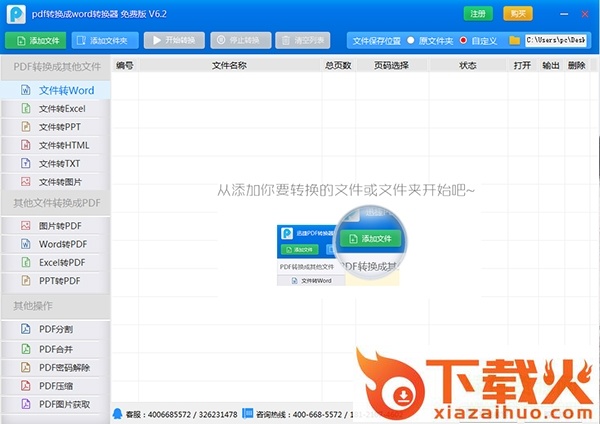This screenshot has height=424, width=600.
Task: Click the Word icon beside Word转PDF
Action: tap(26, 244)
